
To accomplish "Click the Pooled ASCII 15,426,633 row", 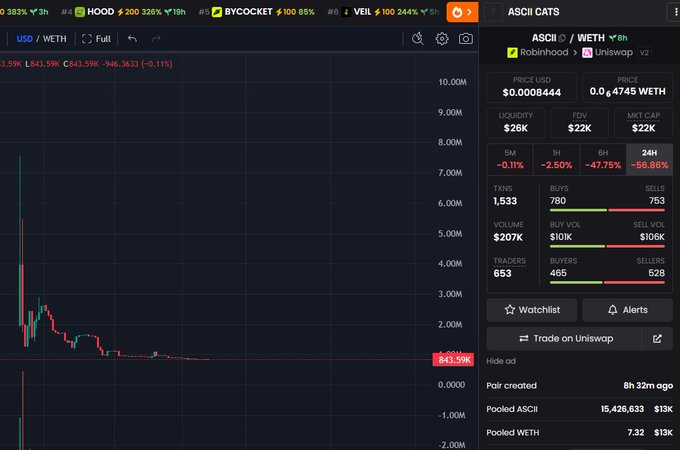I will tap(579, 409).
